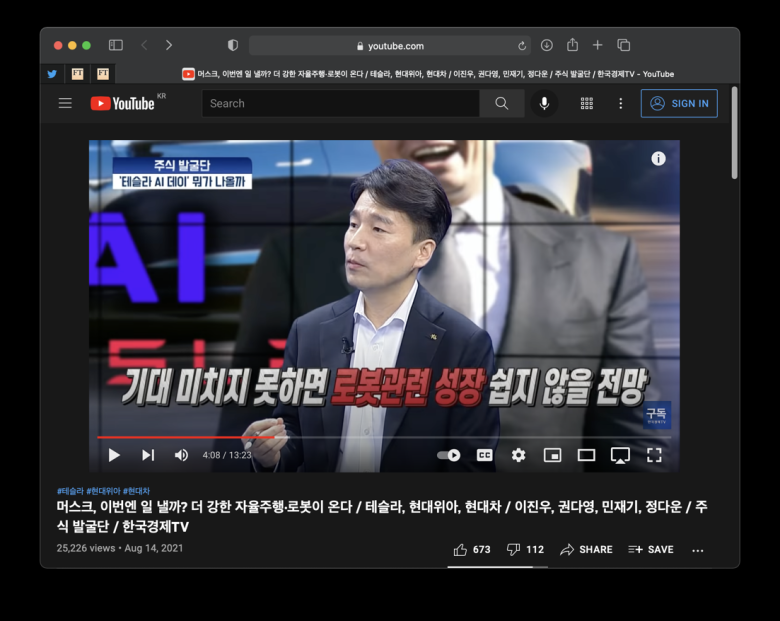Open the privacy report shield icon
This screenshot has height=621, width=780.
[233, 45]
